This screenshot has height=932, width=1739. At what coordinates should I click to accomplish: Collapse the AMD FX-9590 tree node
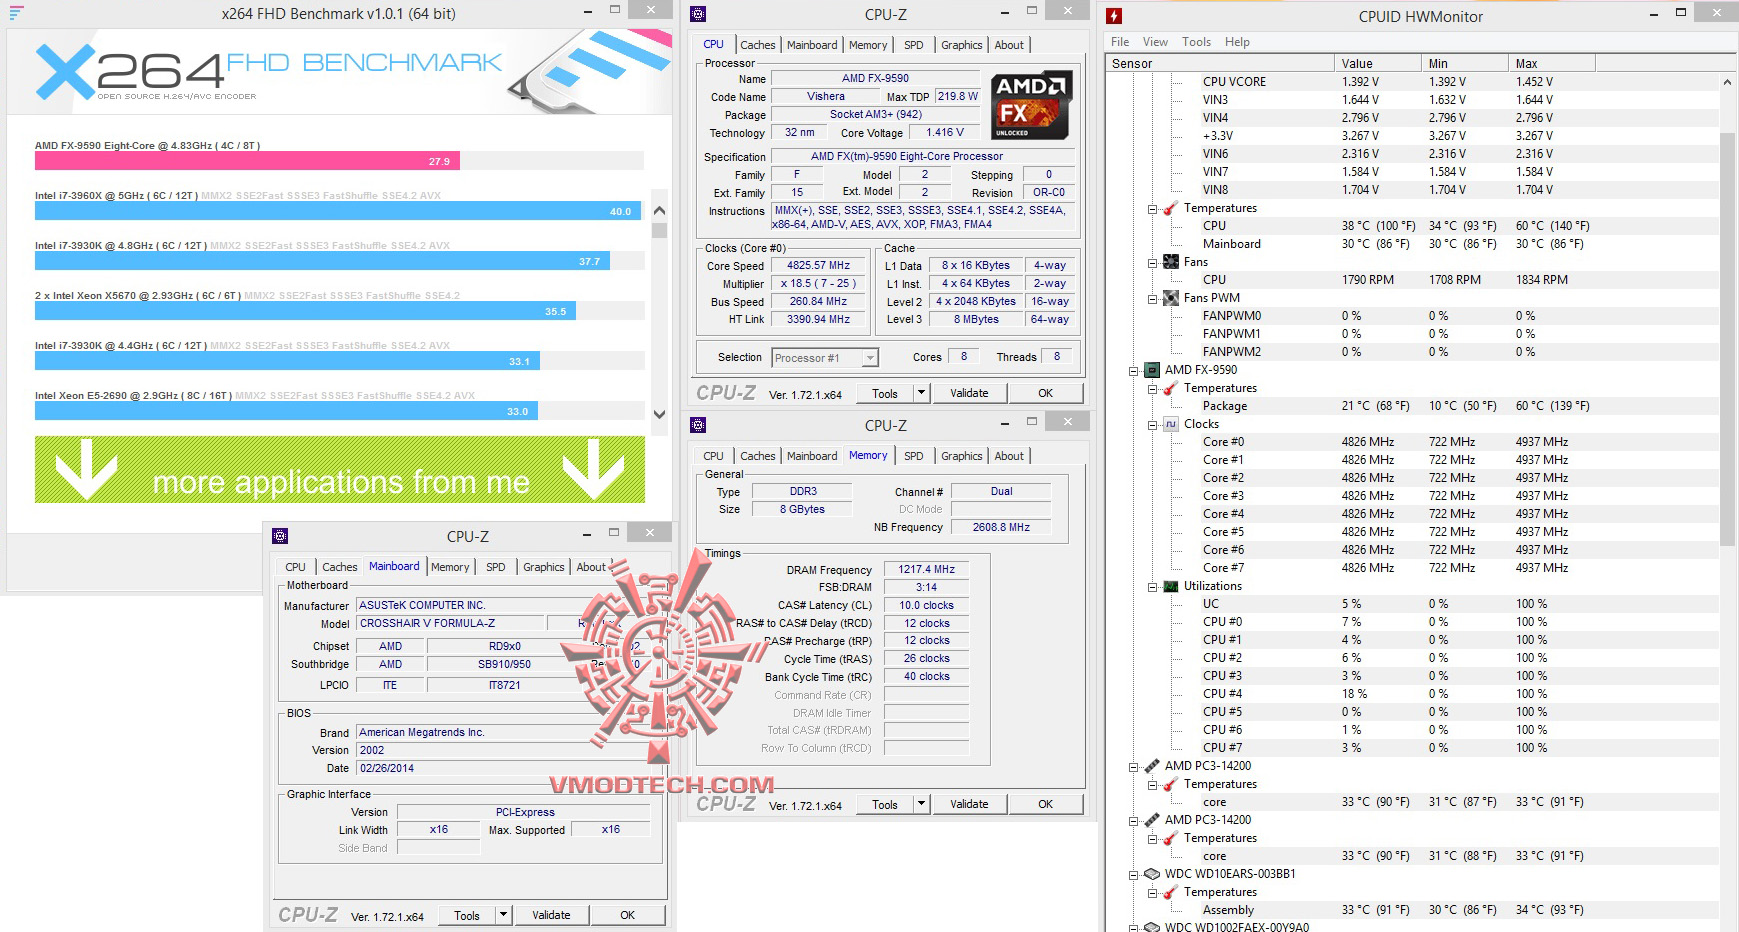click(1134, 371)
